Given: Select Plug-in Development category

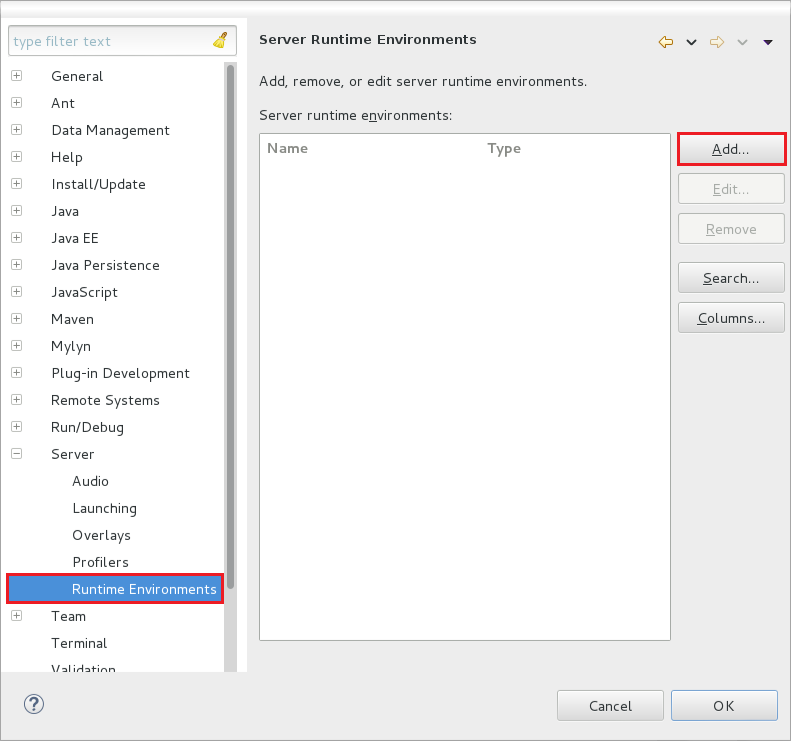Looking at the screenshot, I should point(121,373).
